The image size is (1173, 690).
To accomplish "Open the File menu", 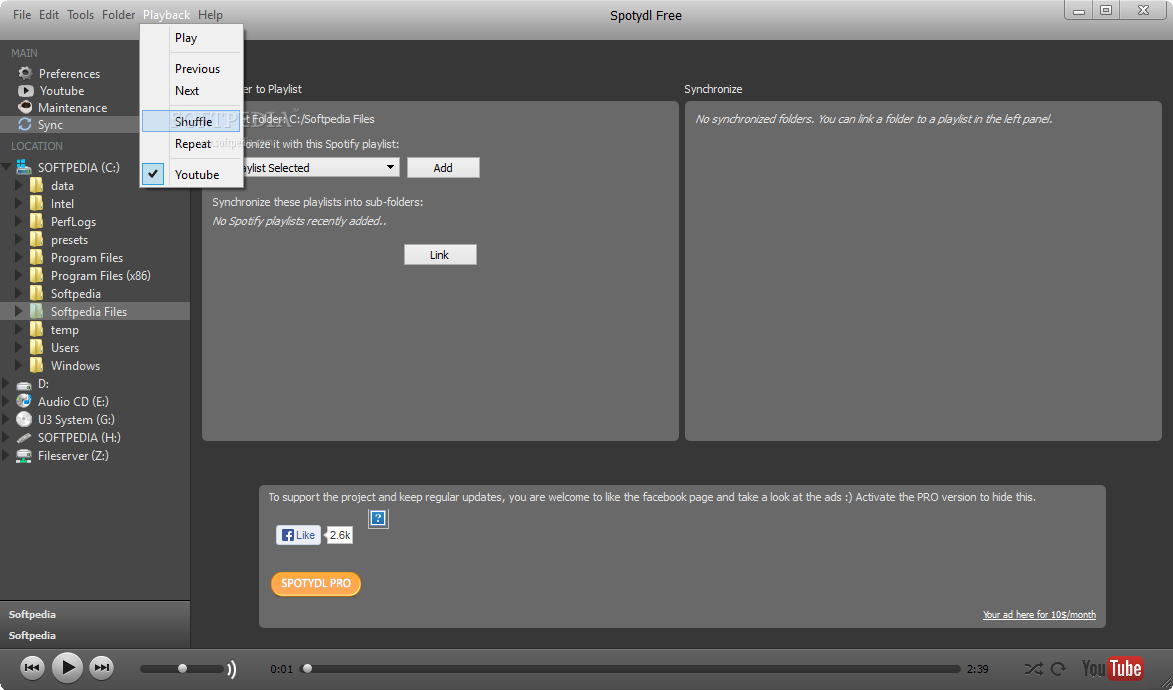I will pos(22,15).
